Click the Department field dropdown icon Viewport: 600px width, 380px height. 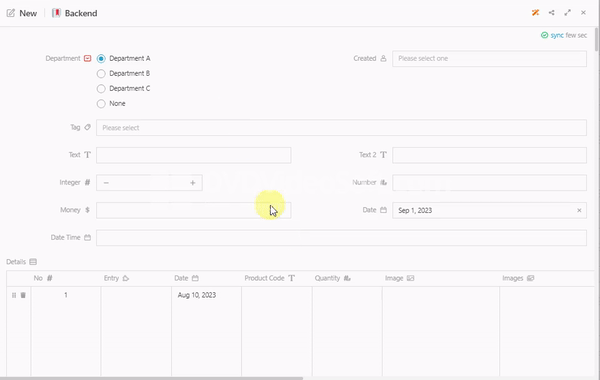coord(88,58)
